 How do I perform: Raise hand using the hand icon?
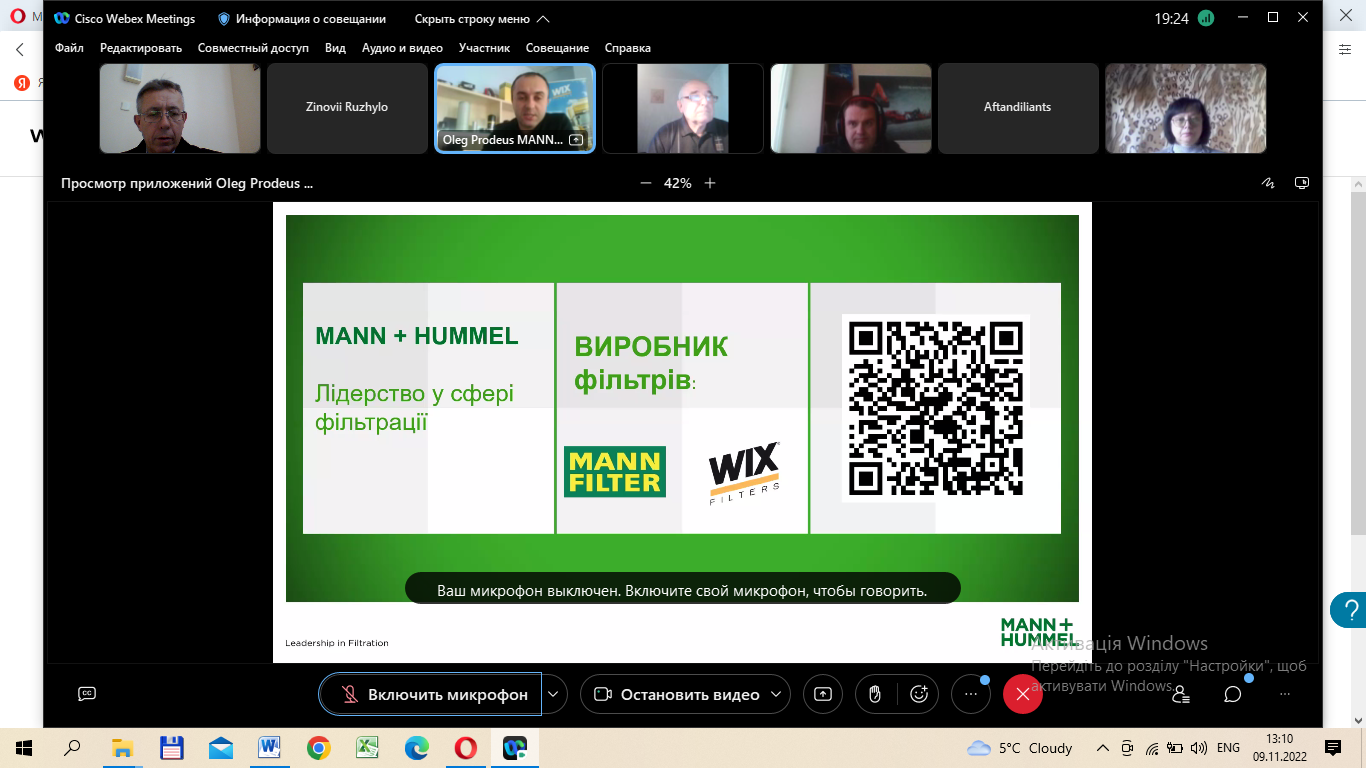(875, 694)
